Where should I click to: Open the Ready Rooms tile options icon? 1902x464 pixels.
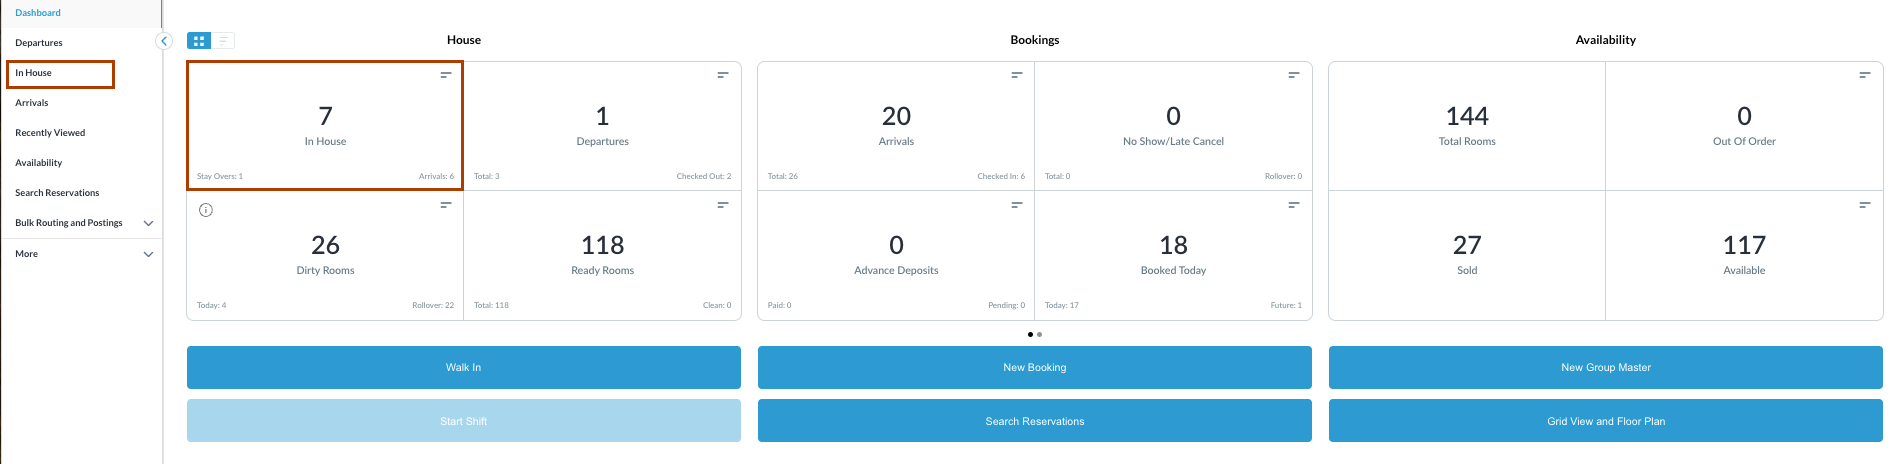[723, 205]
